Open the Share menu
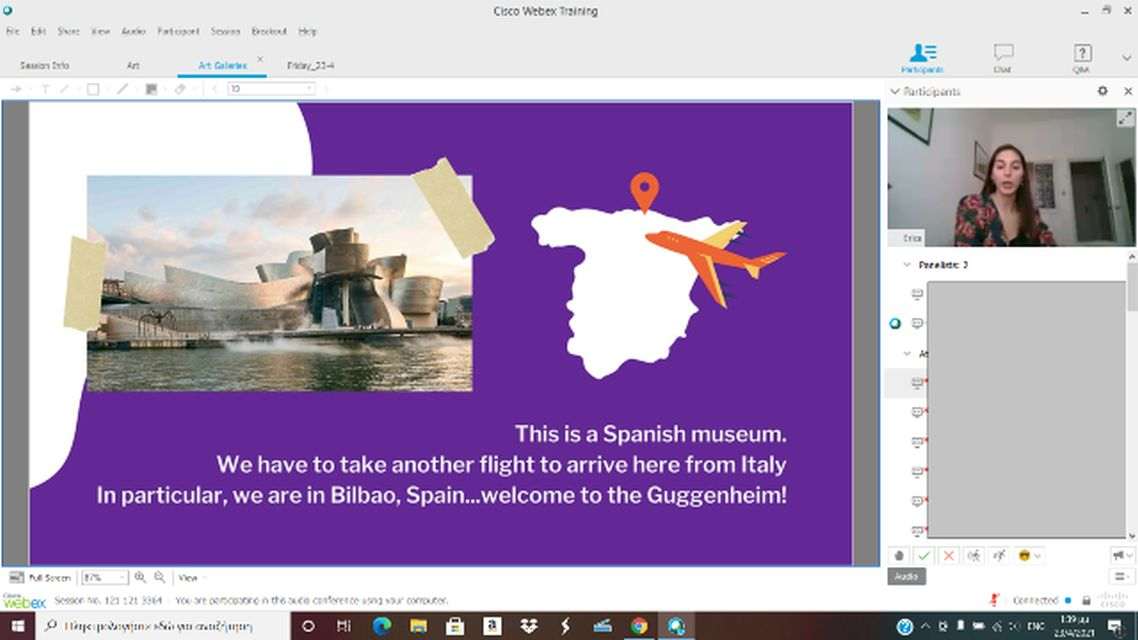The image size is (1138, 640). click(68, 31)
